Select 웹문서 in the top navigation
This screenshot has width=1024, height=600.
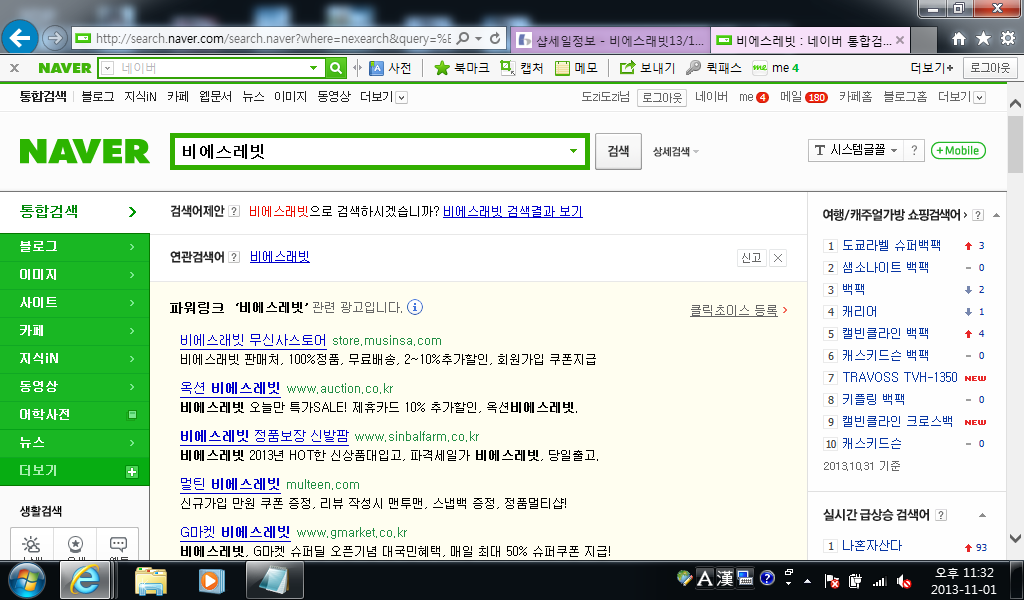coord(216,97)
